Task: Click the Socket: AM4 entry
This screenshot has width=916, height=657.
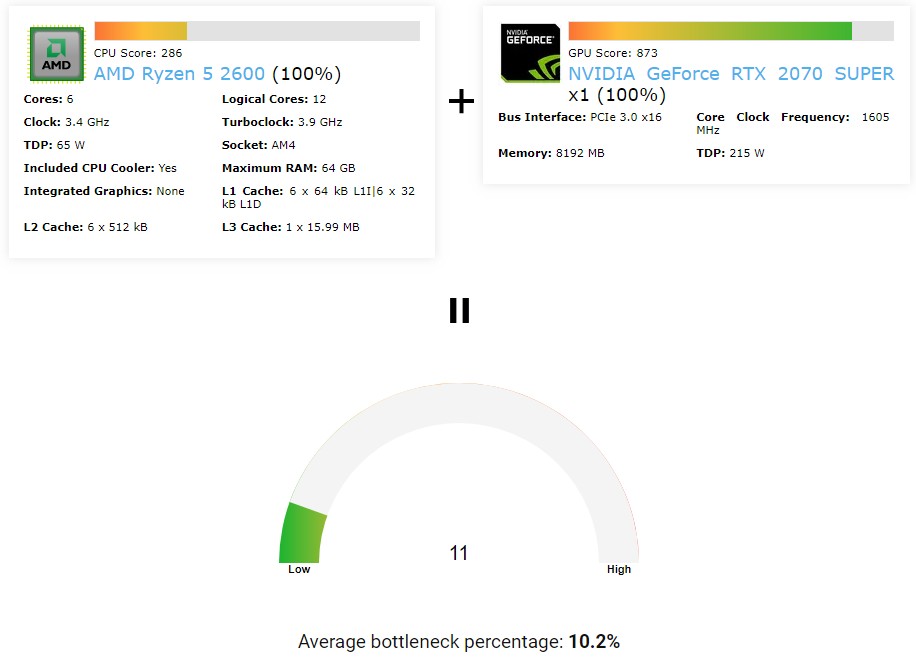Action: (x=259, y=145)
